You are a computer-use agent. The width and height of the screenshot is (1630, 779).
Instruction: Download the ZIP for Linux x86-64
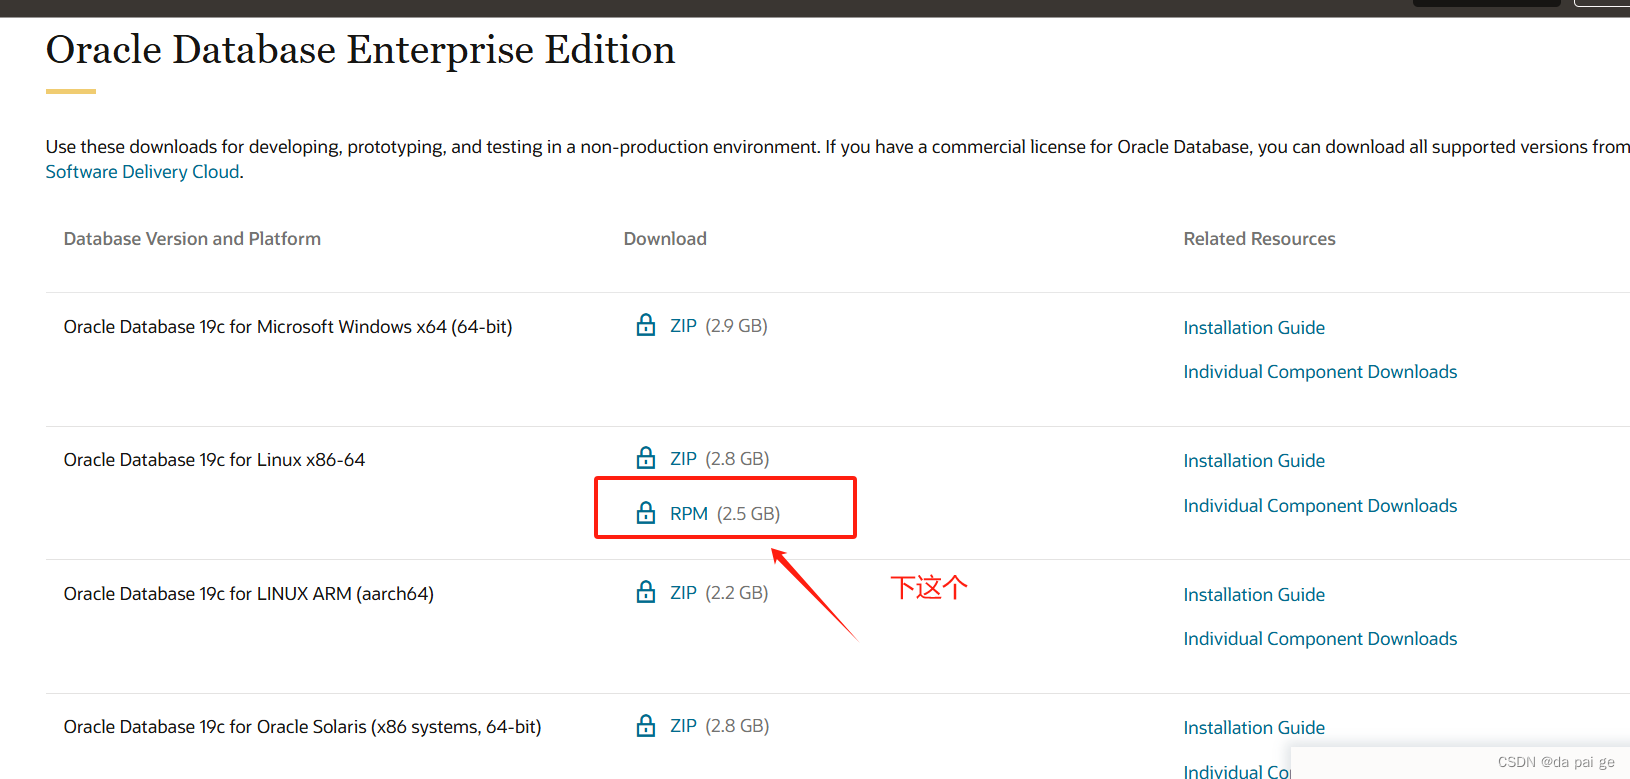point(683,459)
